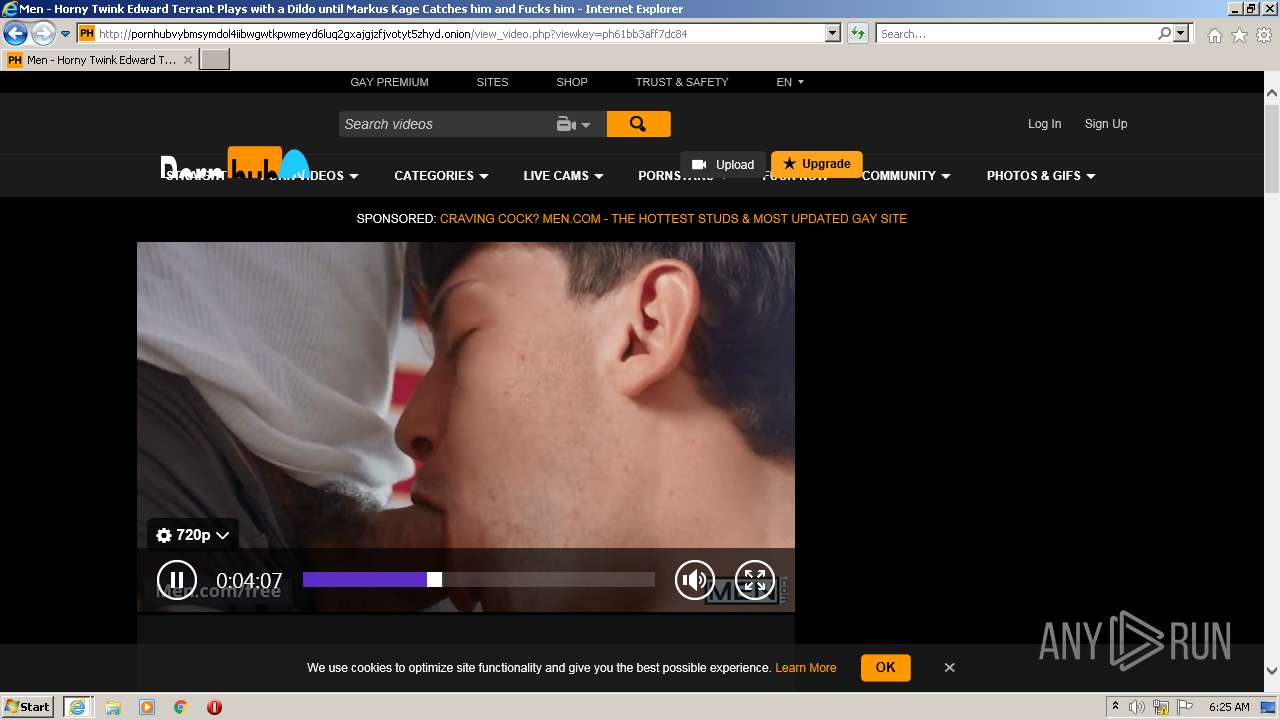Open the TRUST & SAFETY link
This screenshot has width=1280, height=720.
point(682,82)
